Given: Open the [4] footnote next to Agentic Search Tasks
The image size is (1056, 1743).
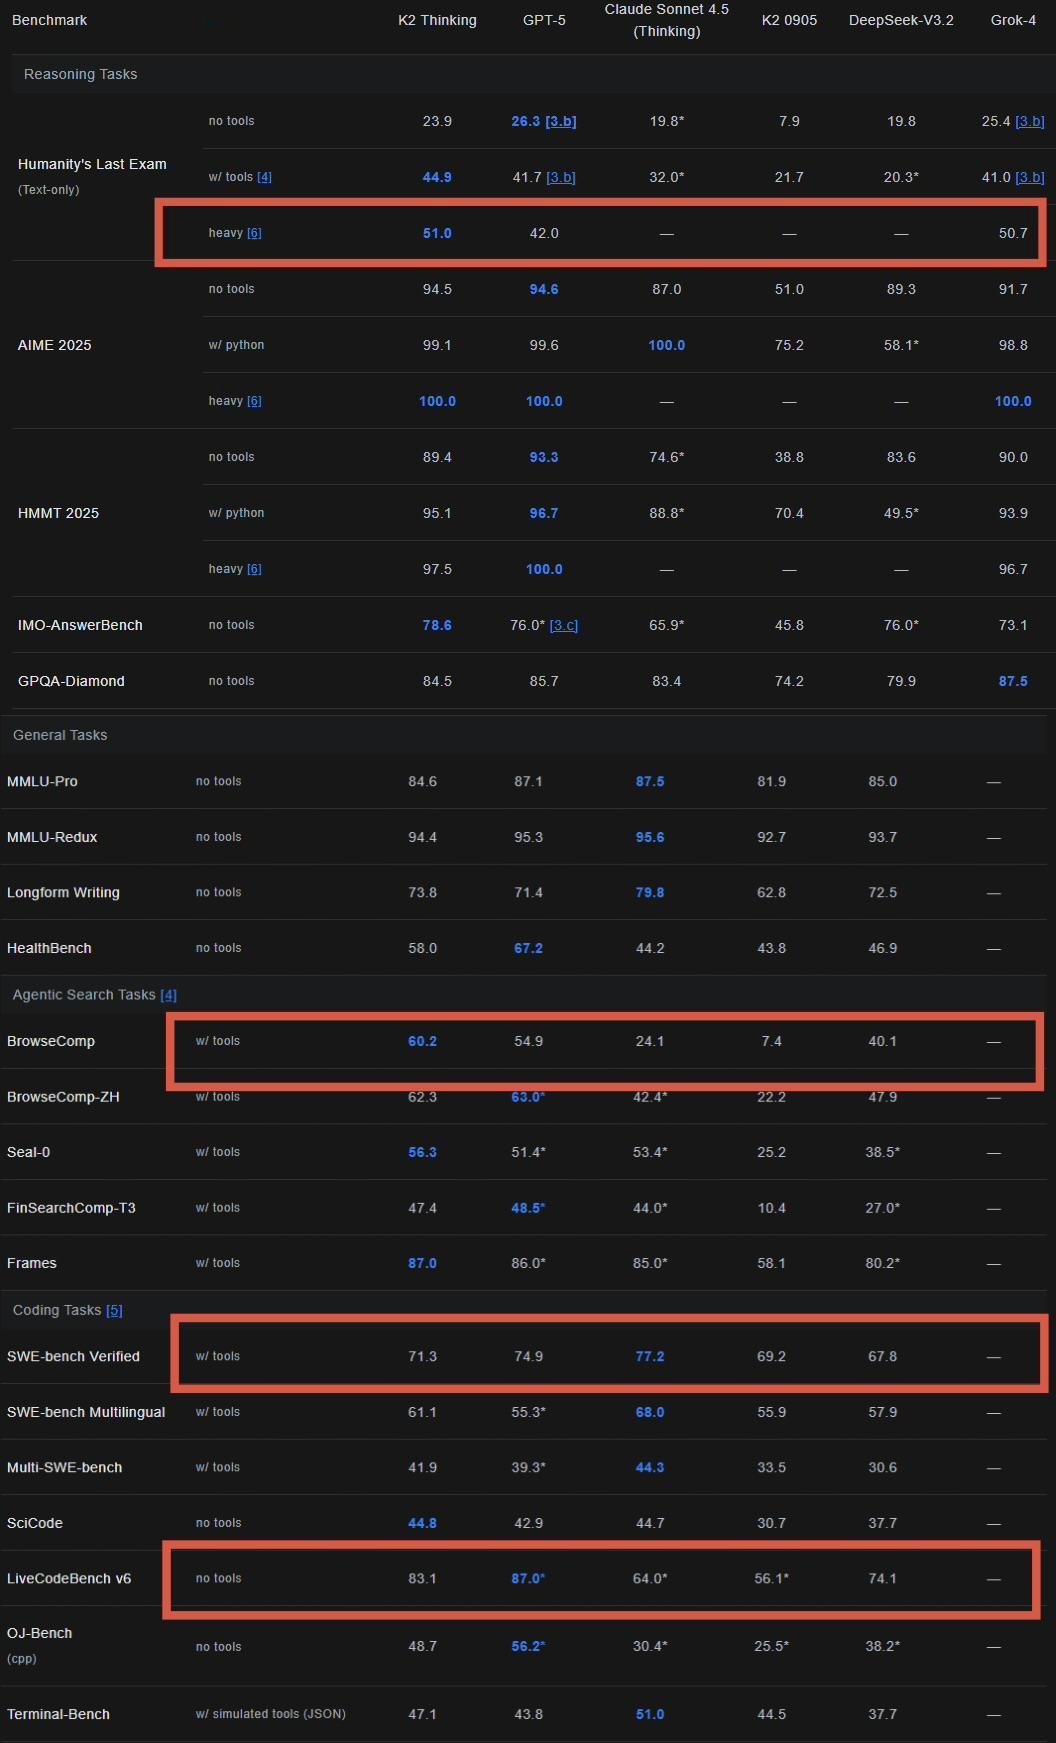Looking at the screenshot, I should (168, 995).
